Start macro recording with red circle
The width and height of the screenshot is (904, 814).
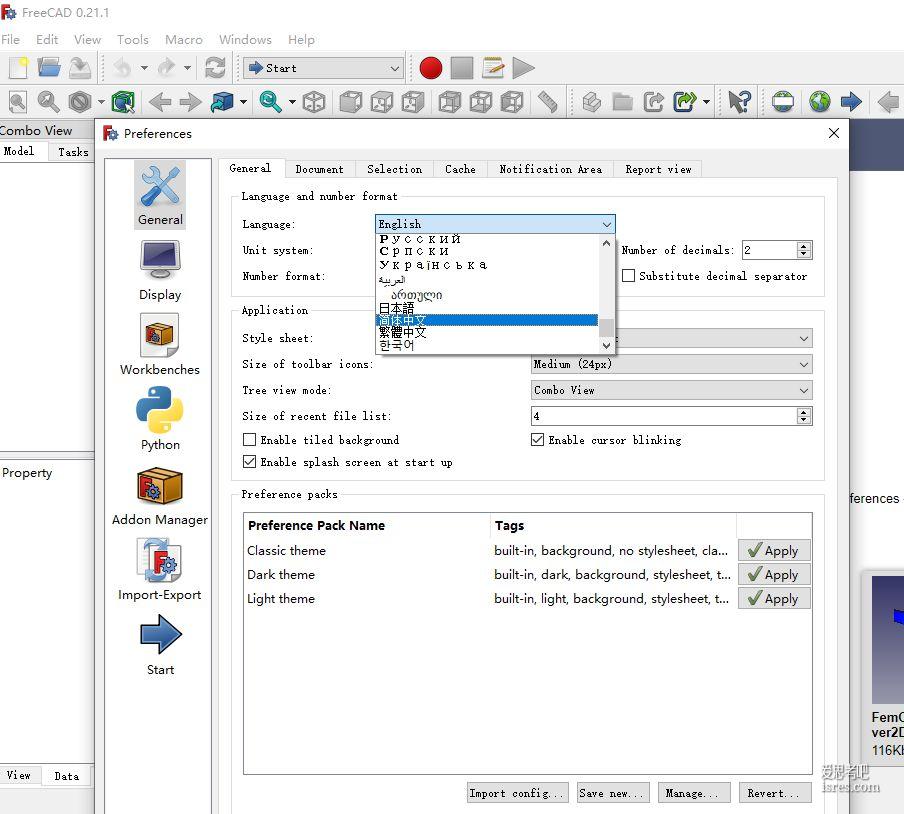click(430, 68)
